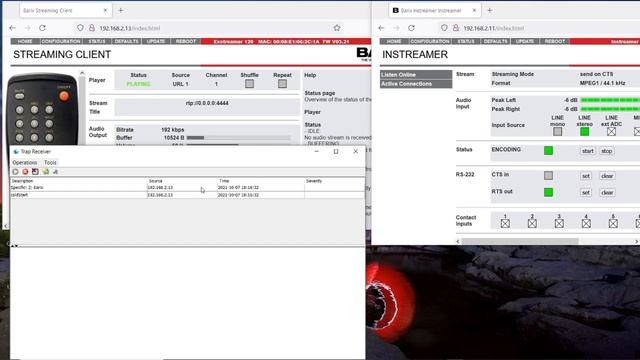Open REBOOT in Instreamer nav bar
Screen dimensions: 640x360
click(555, 41)
